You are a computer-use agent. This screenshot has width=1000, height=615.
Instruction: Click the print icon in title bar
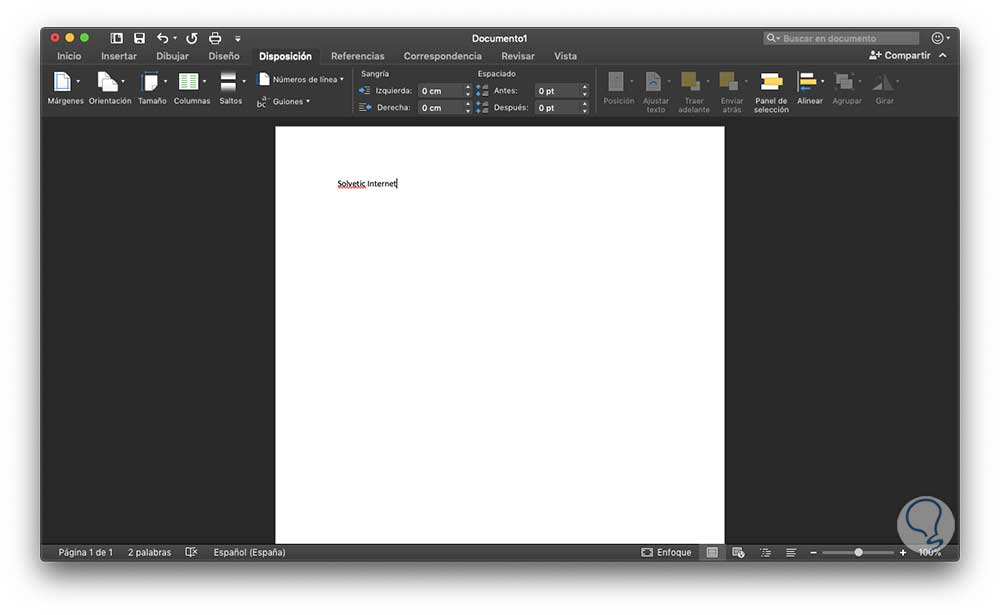pyautogui.click(x=215, y=38)
